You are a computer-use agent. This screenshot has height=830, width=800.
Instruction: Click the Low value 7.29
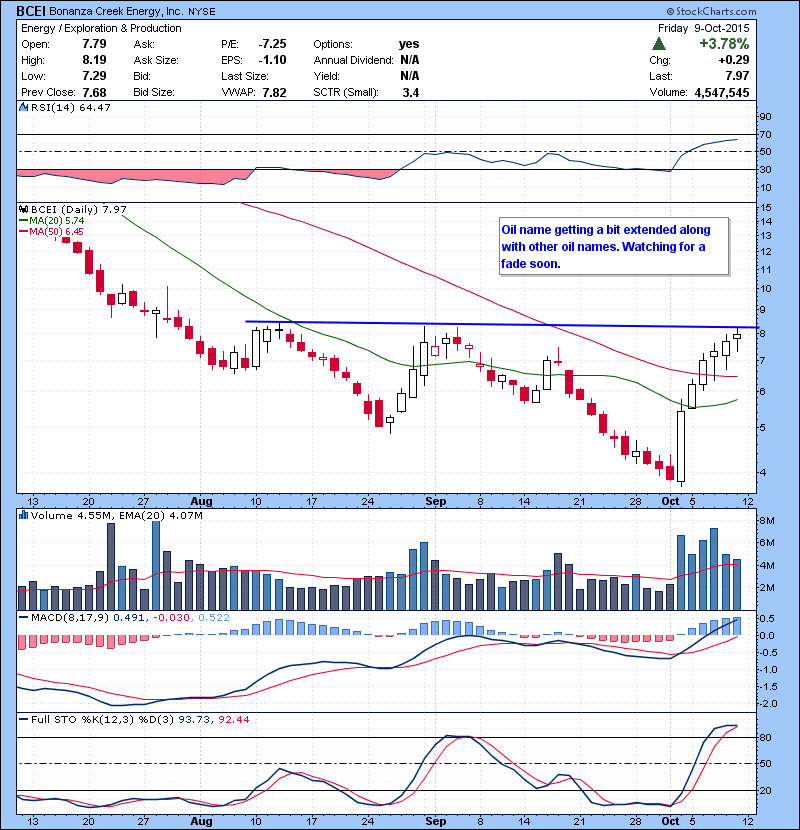pos(94,76)
